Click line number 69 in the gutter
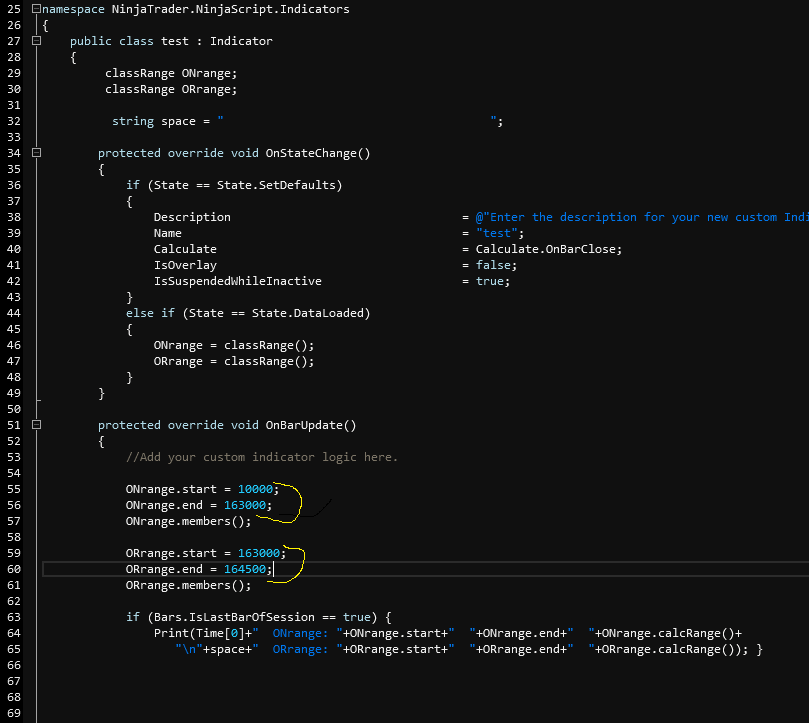Screen dimensions: 809x723 pyautogui.click(x=14, y=713)
